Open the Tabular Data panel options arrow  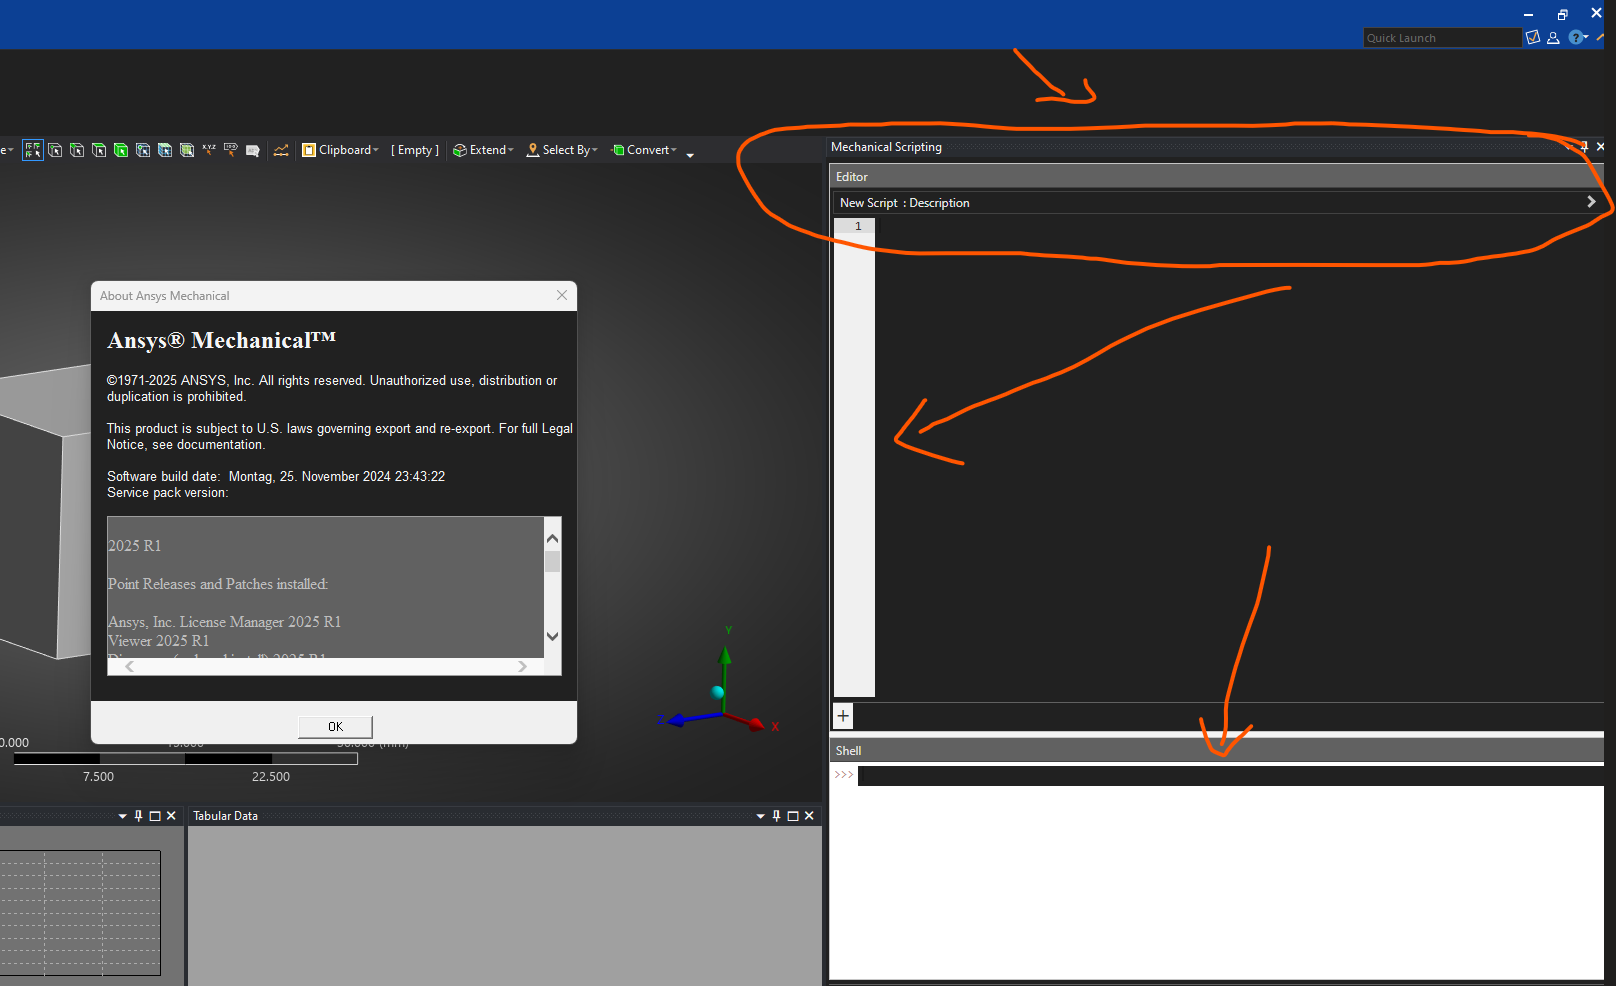click(760, 816)
